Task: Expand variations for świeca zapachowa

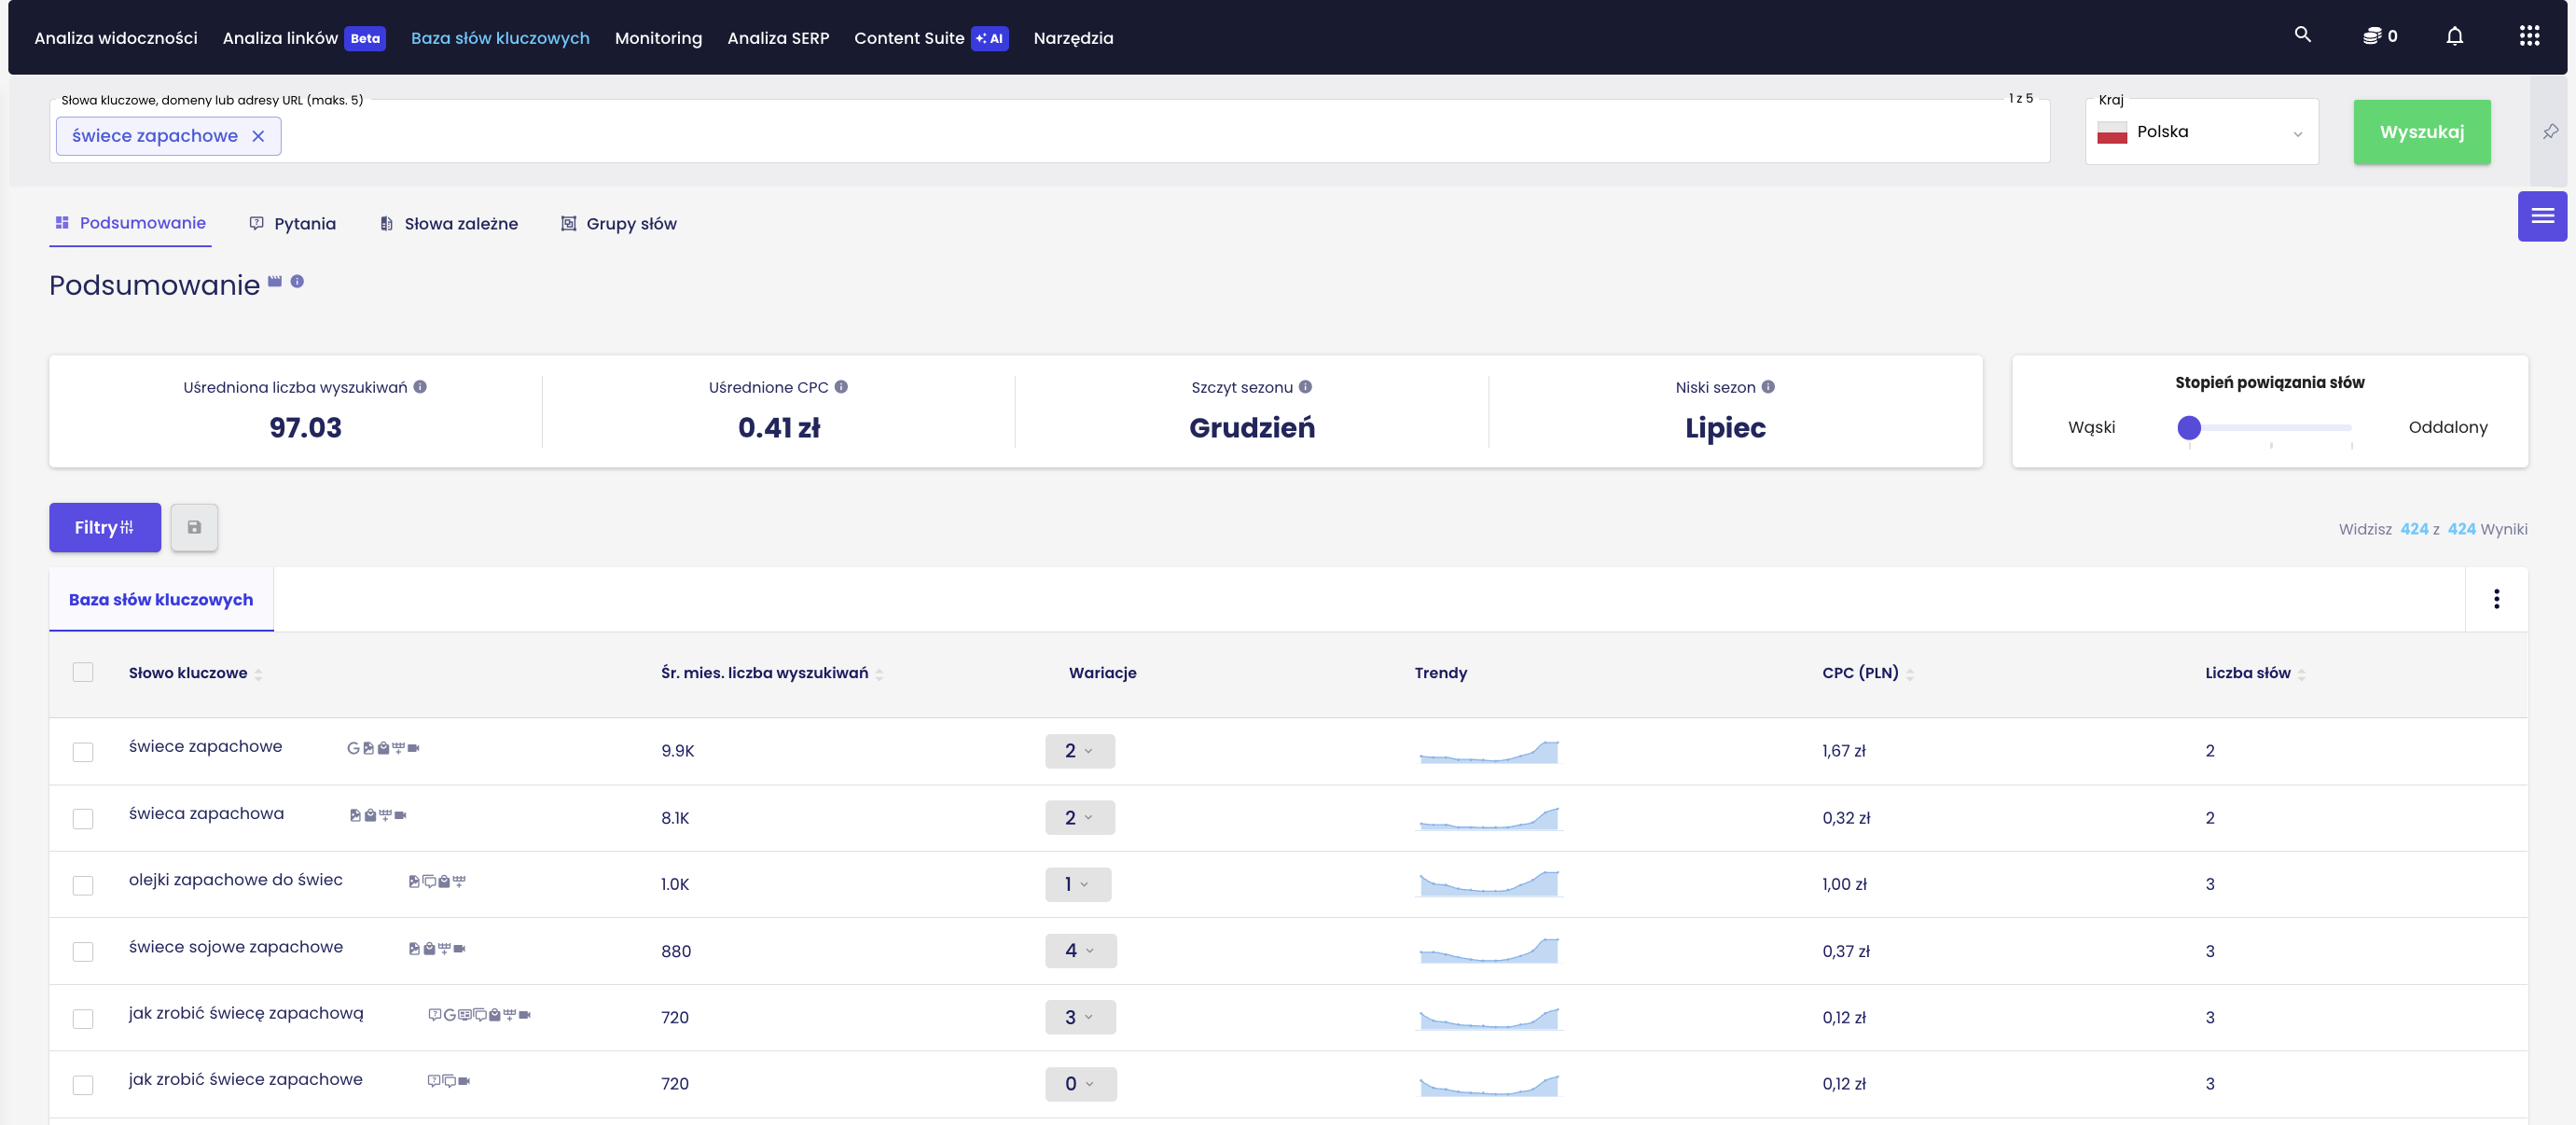Action: (1079, 818)
